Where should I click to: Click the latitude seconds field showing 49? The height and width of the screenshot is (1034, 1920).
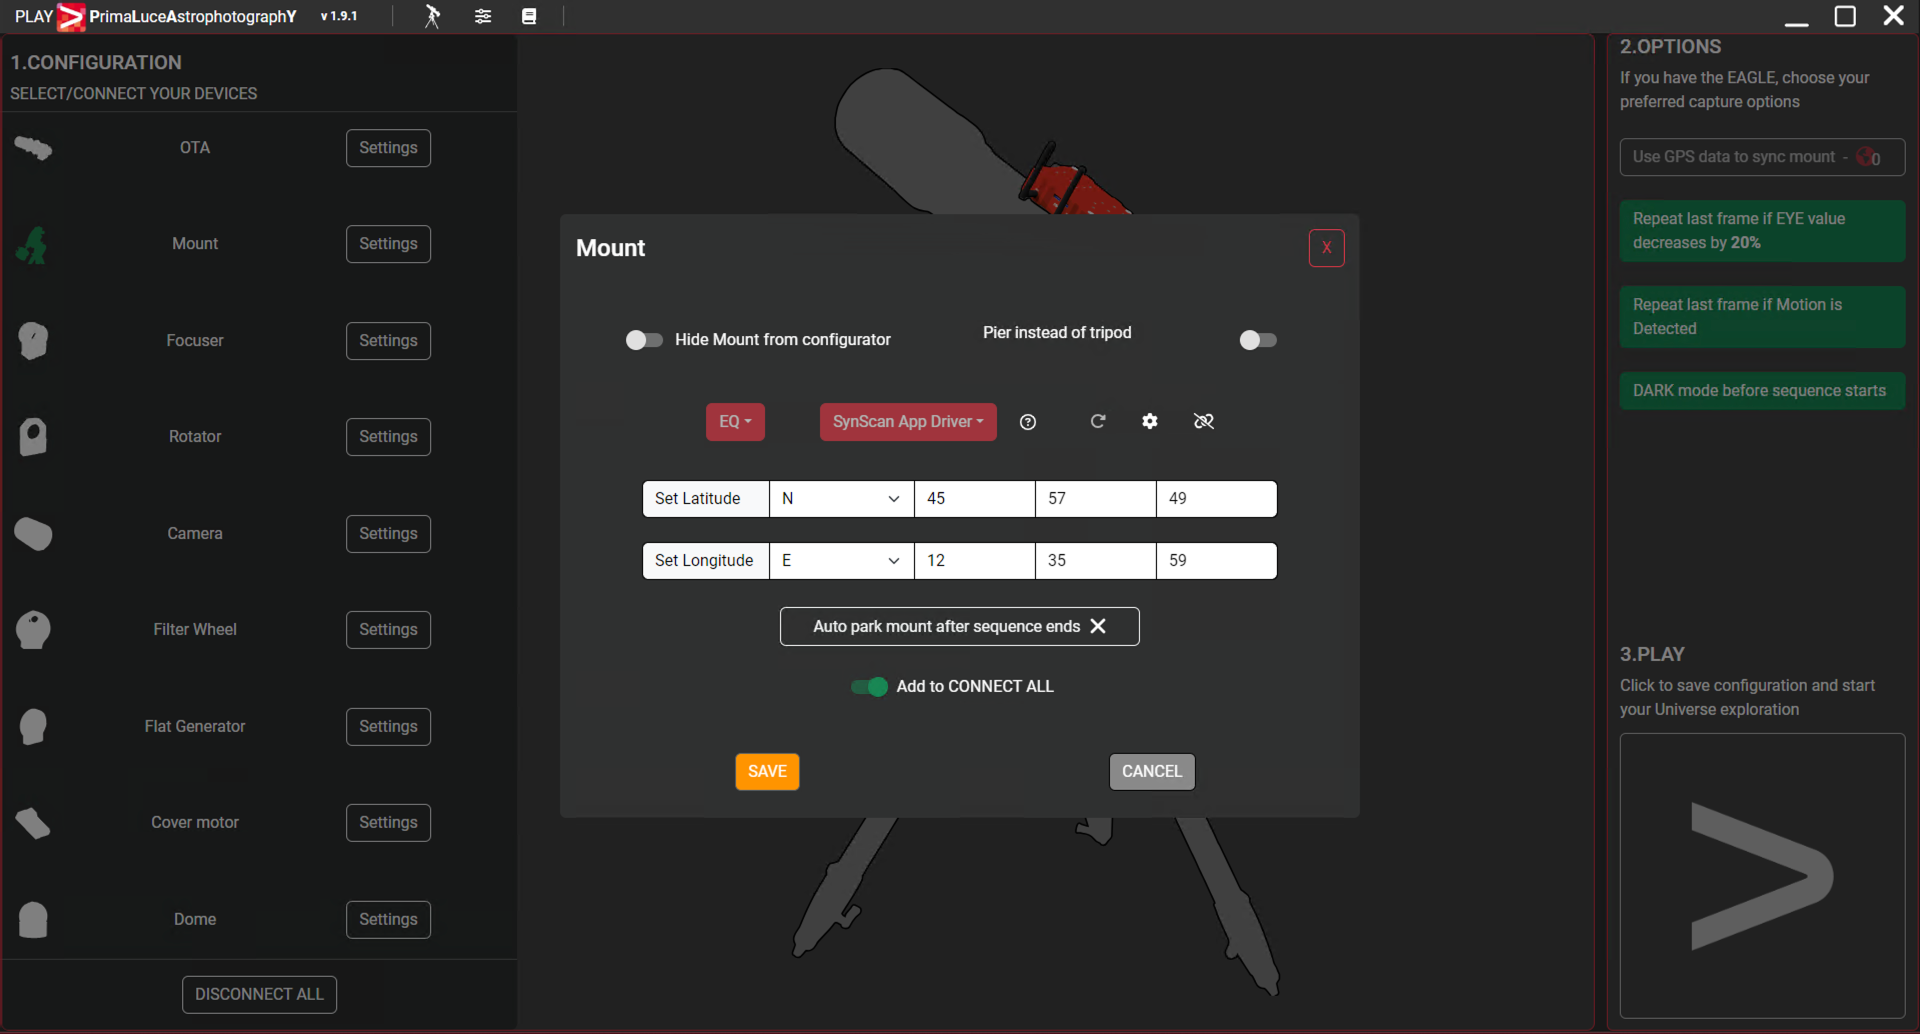pyautogui.click(x=1217, y=499)
